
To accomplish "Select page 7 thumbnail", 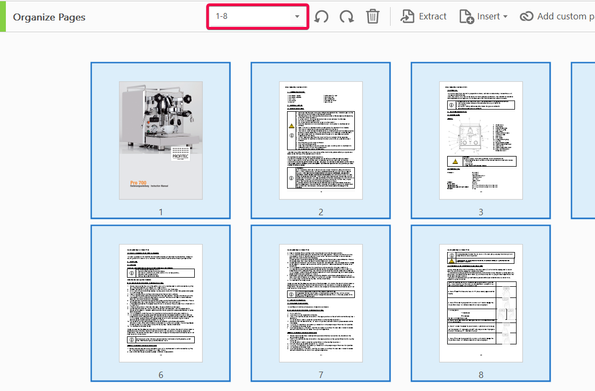I will coord(321,303).
